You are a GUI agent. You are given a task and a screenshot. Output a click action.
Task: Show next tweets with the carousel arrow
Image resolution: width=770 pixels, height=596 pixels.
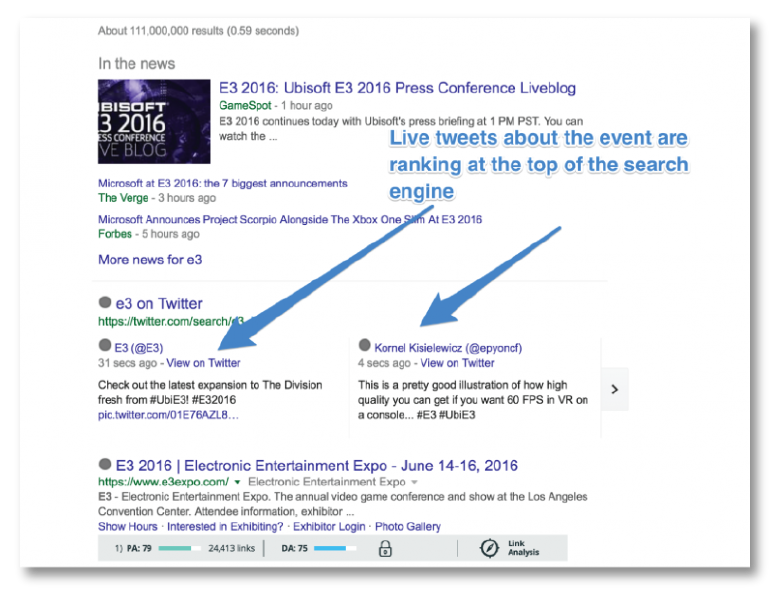pos(615,389)
